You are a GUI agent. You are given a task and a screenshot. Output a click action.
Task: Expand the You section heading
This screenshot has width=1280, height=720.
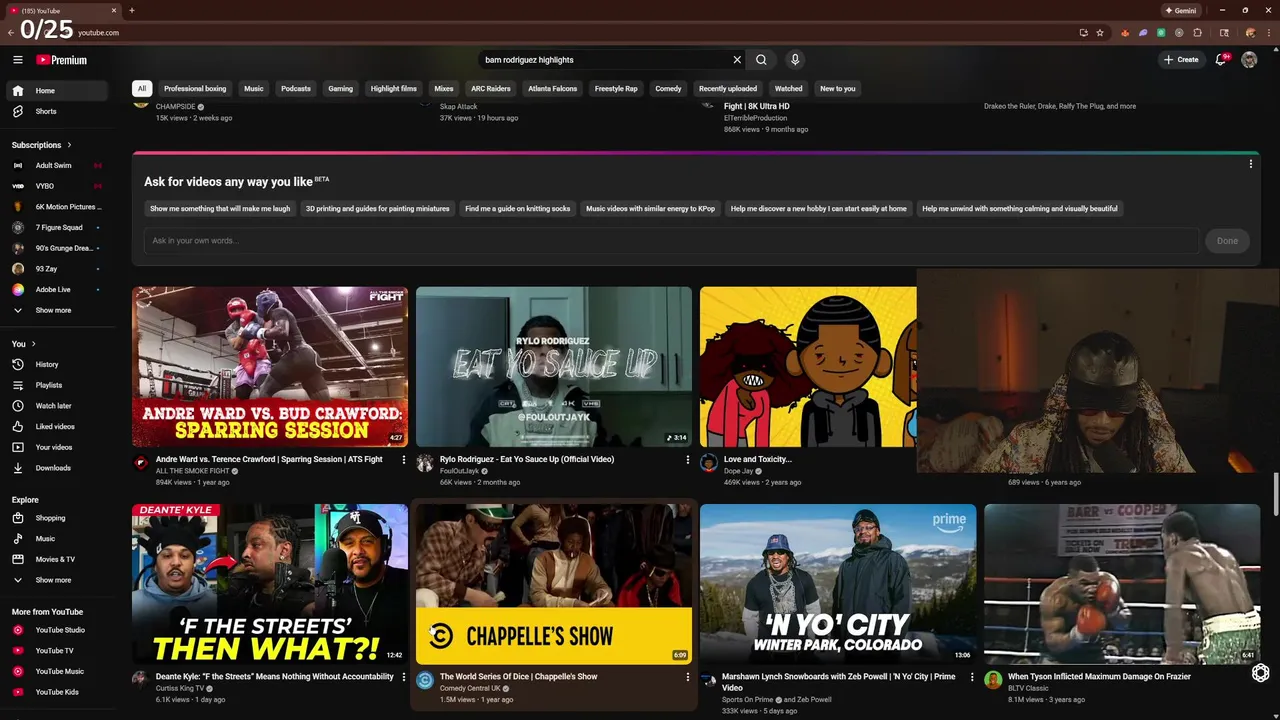[24, 344]
